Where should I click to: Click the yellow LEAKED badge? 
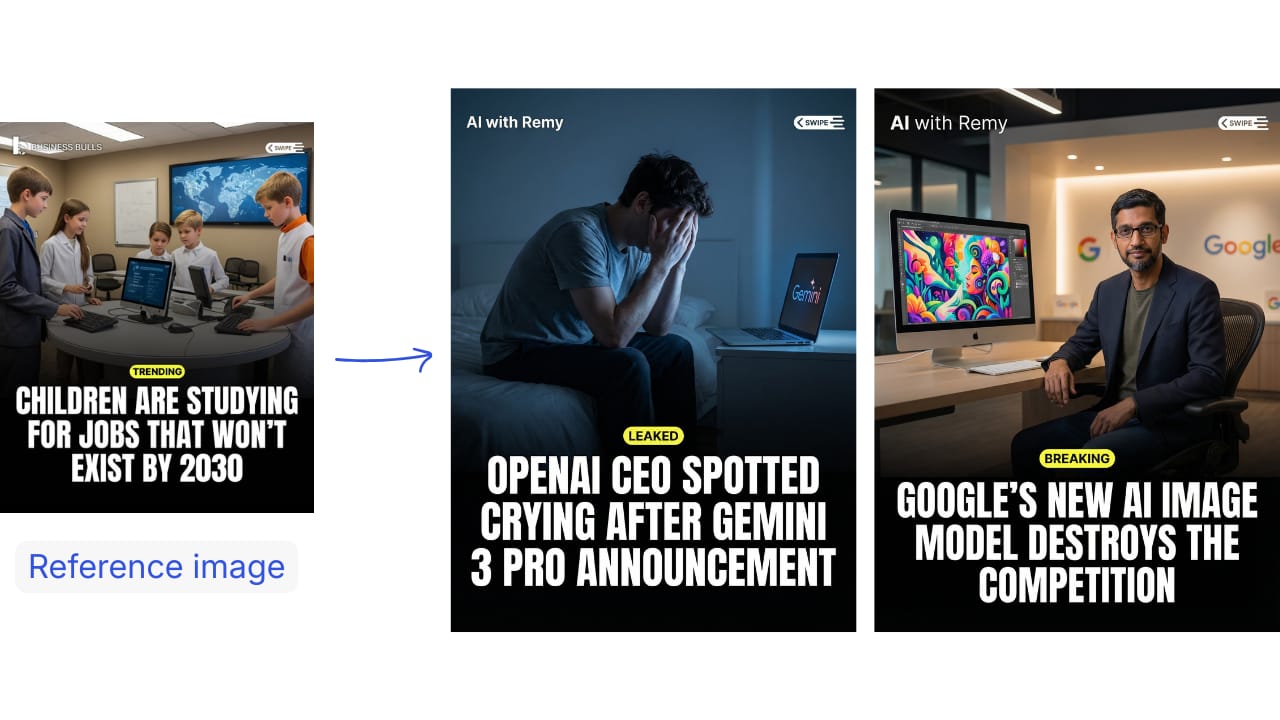(653, 436)
